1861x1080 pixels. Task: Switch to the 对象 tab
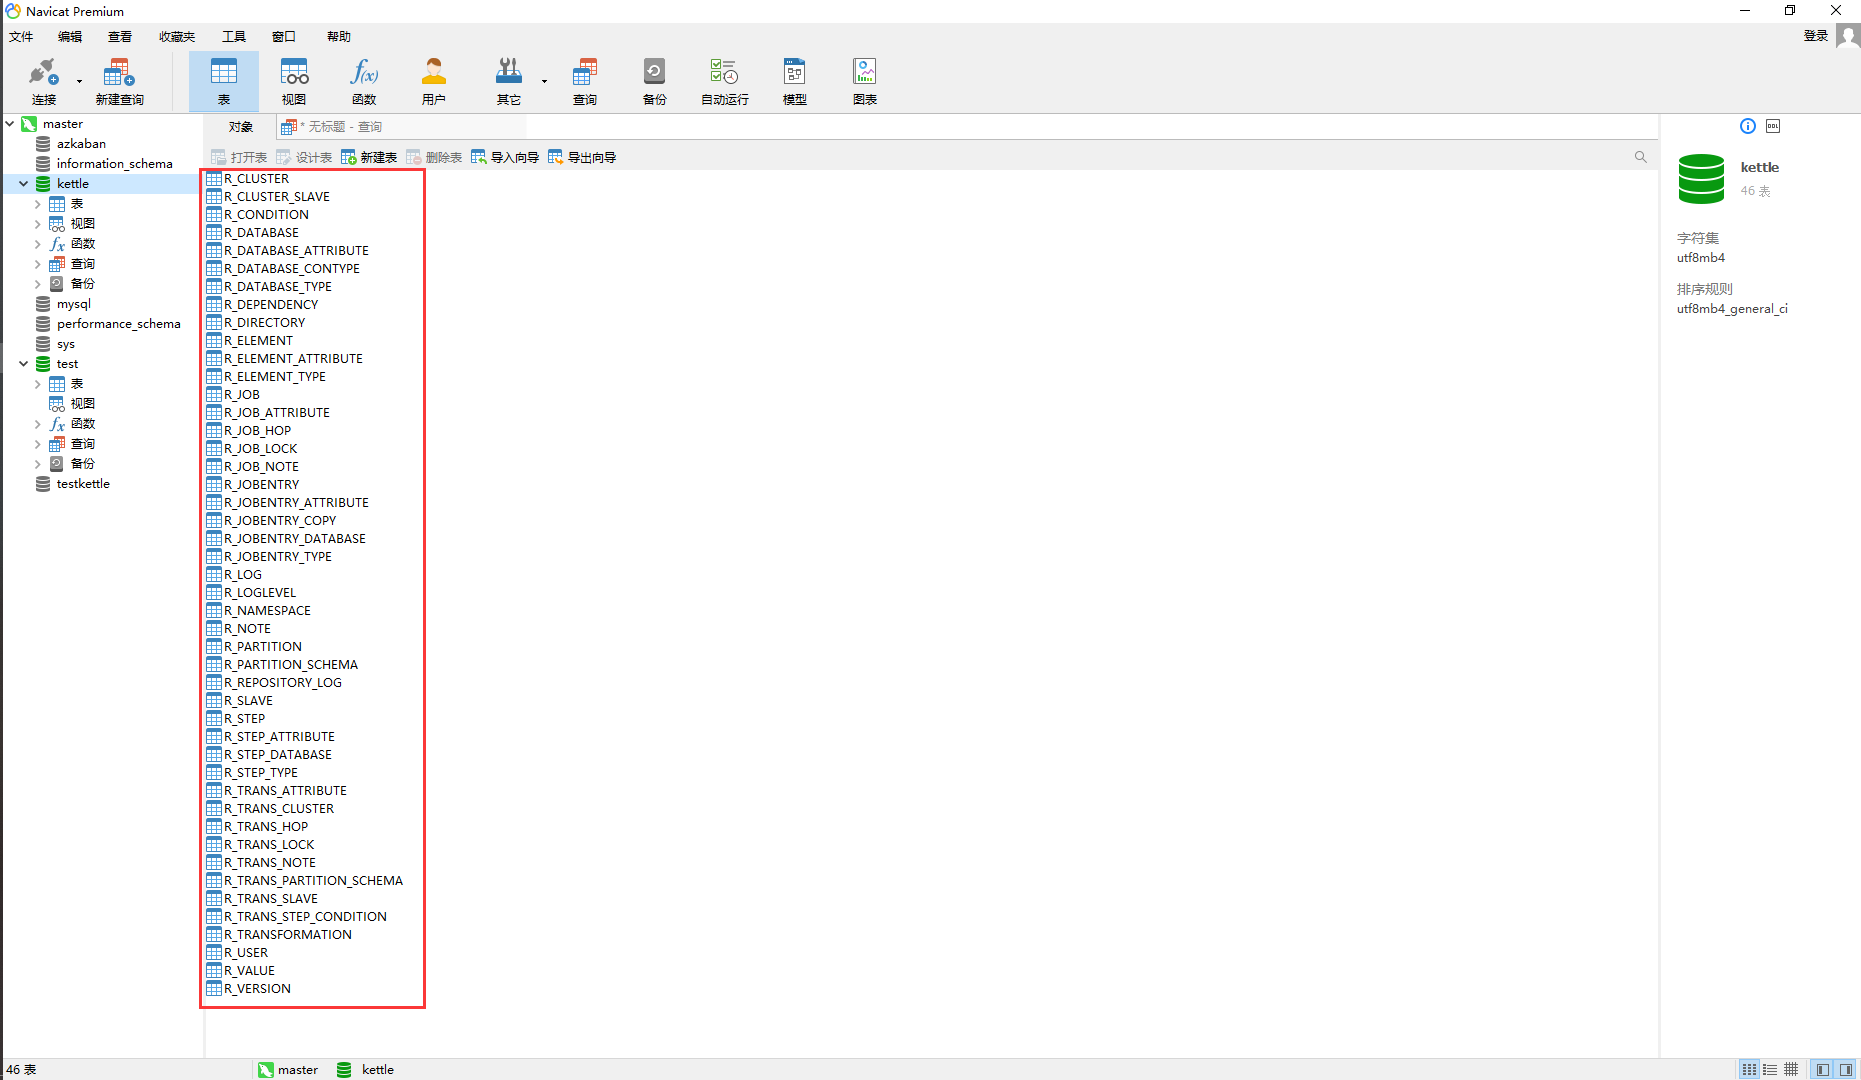pyautogui.click(x=240, y=127)
